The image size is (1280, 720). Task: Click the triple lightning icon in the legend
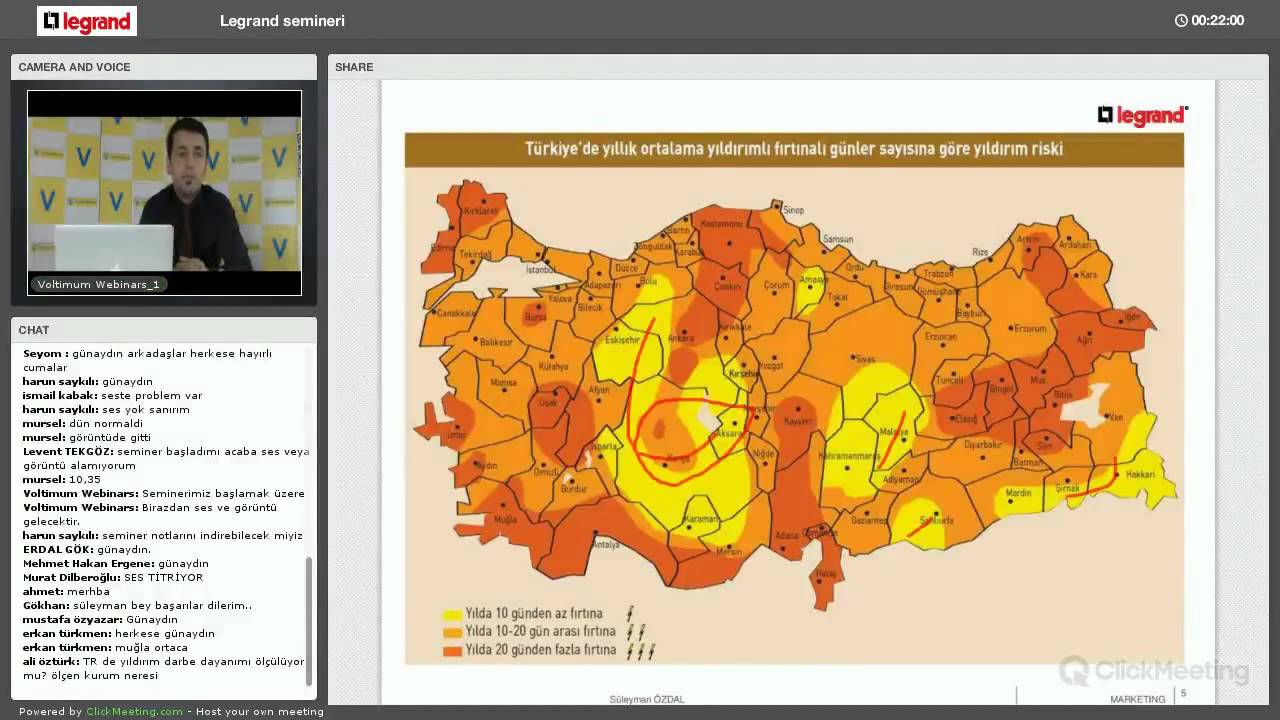(x=640, y=651)
